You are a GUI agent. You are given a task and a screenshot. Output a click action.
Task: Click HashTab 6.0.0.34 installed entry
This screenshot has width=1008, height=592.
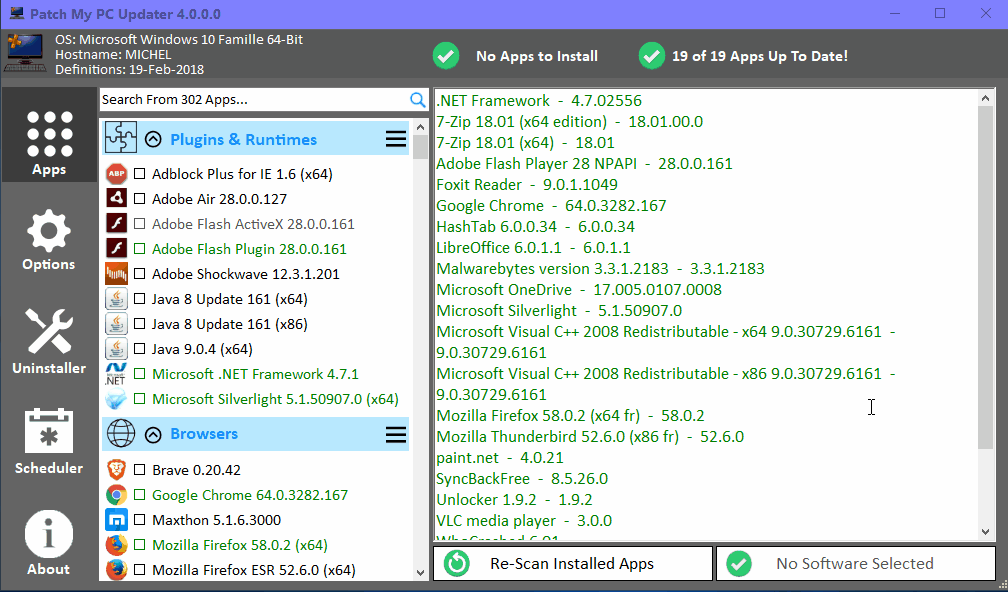pos(535,226)
